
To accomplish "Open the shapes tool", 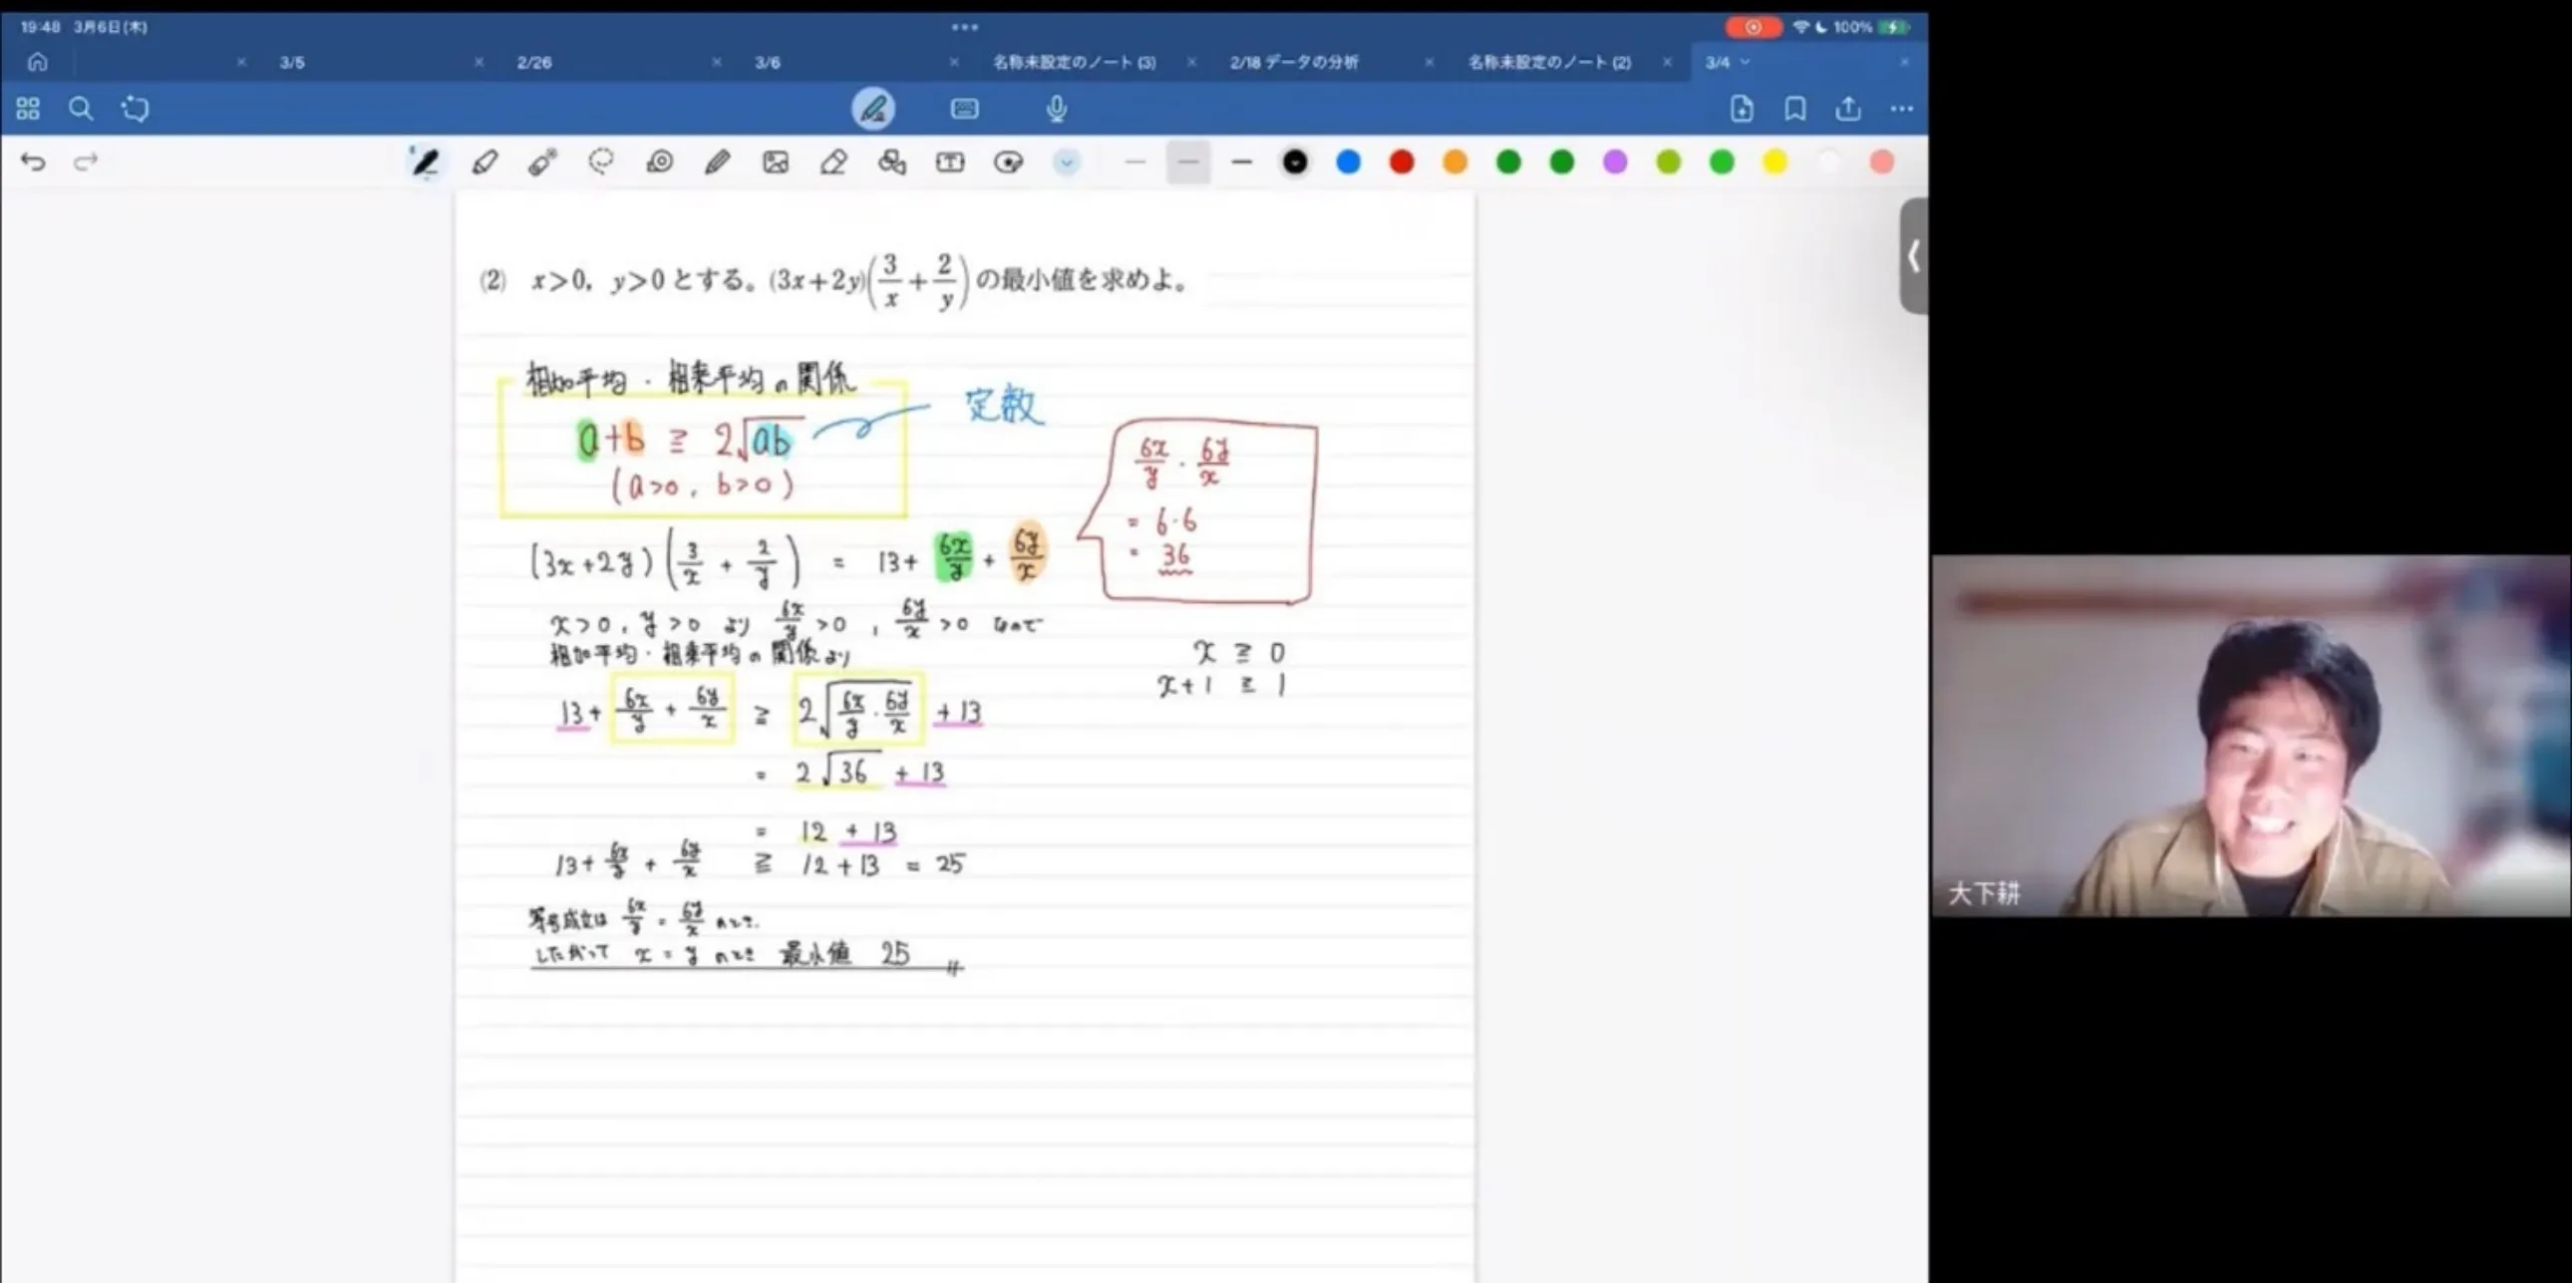I will [x=892, y=162].
